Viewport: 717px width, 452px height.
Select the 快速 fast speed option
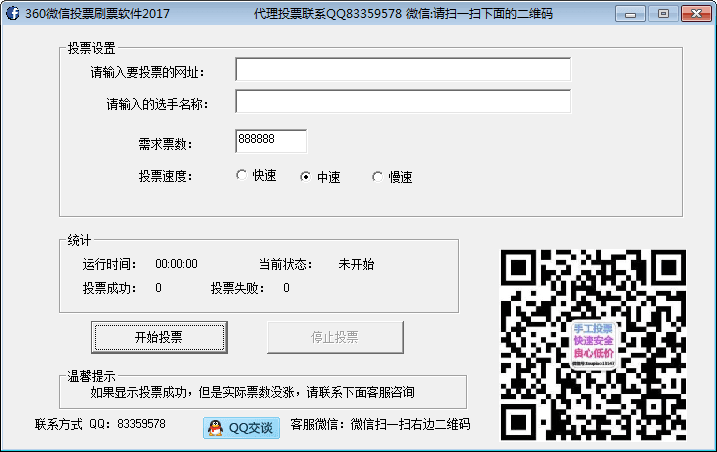241,176
